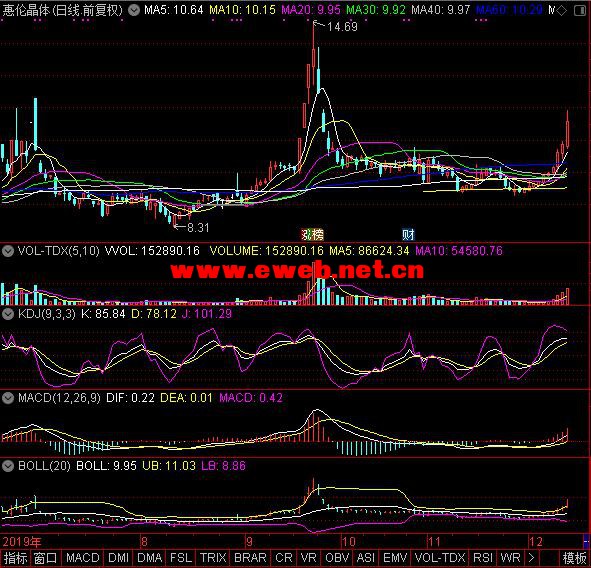
Task: Click the 财 financial marker on the chart
Action: [x=408, y=235]
